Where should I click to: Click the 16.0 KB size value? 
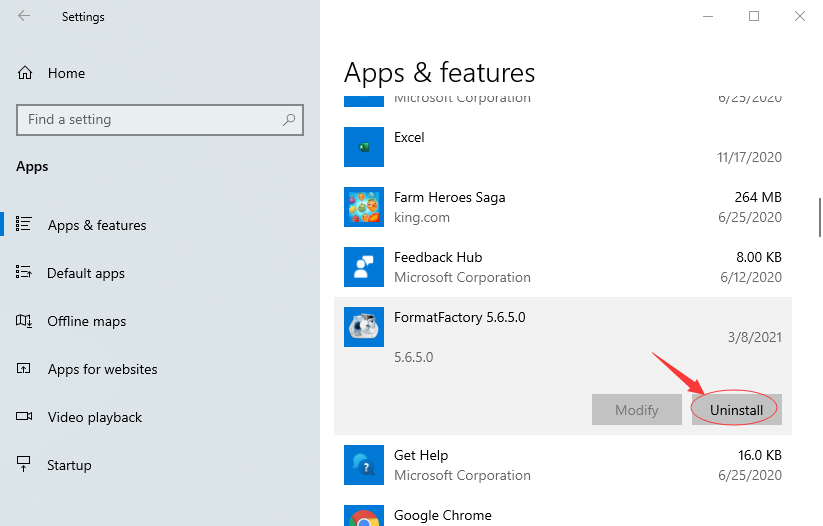point(759,455)
